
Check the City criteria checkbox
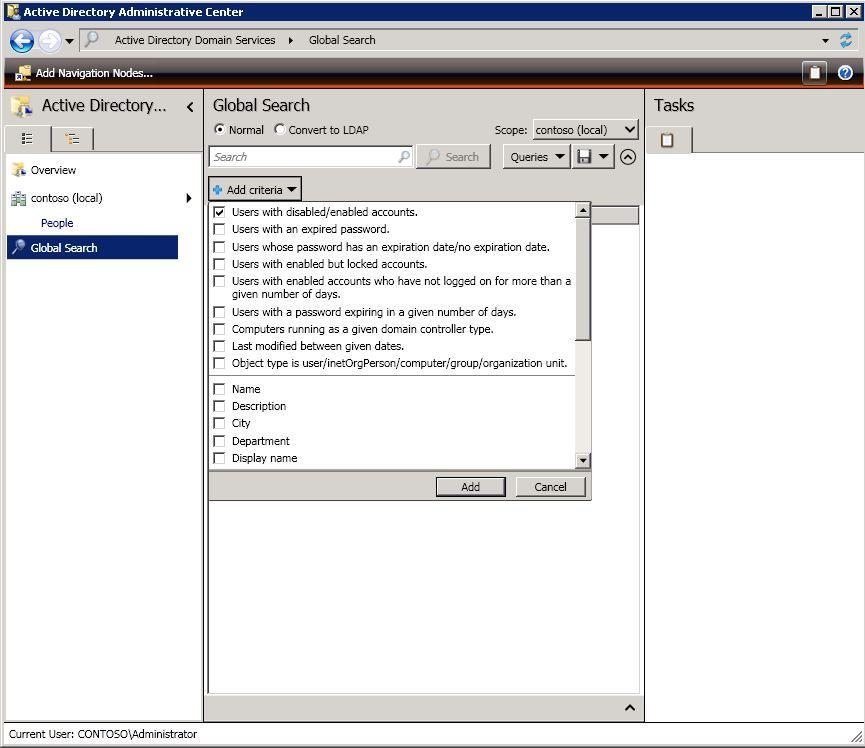coord(220,423)
